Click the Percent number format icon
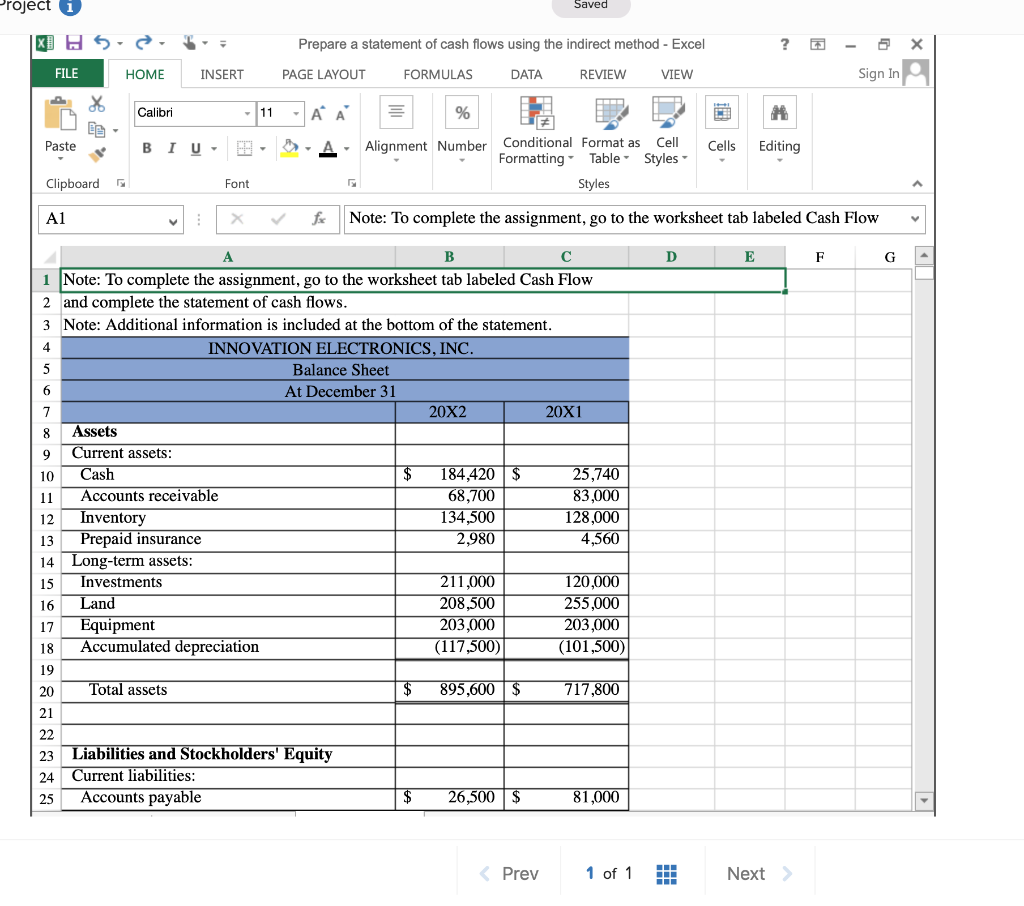Viewport: 1024px width, 906px height. (461, 112)
